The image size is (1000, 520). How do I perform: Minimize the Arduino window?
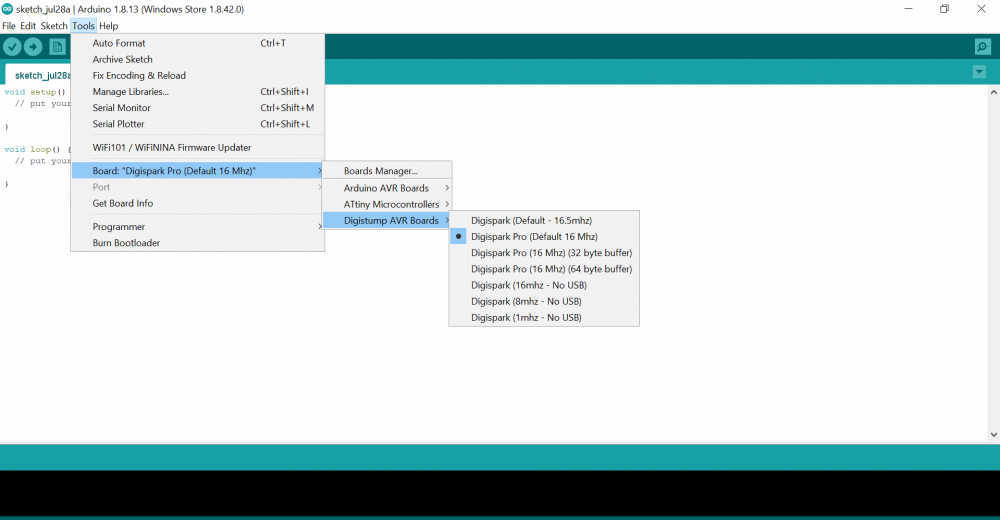click(x=908, y=9)
